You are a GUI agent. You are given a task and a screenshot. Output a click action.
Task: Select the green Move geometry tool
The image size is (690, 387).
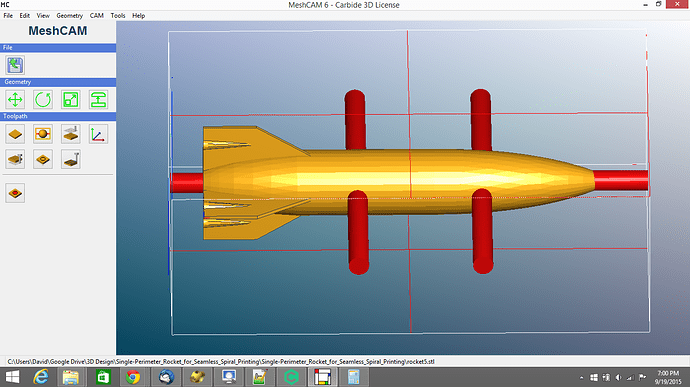(15, 100)
